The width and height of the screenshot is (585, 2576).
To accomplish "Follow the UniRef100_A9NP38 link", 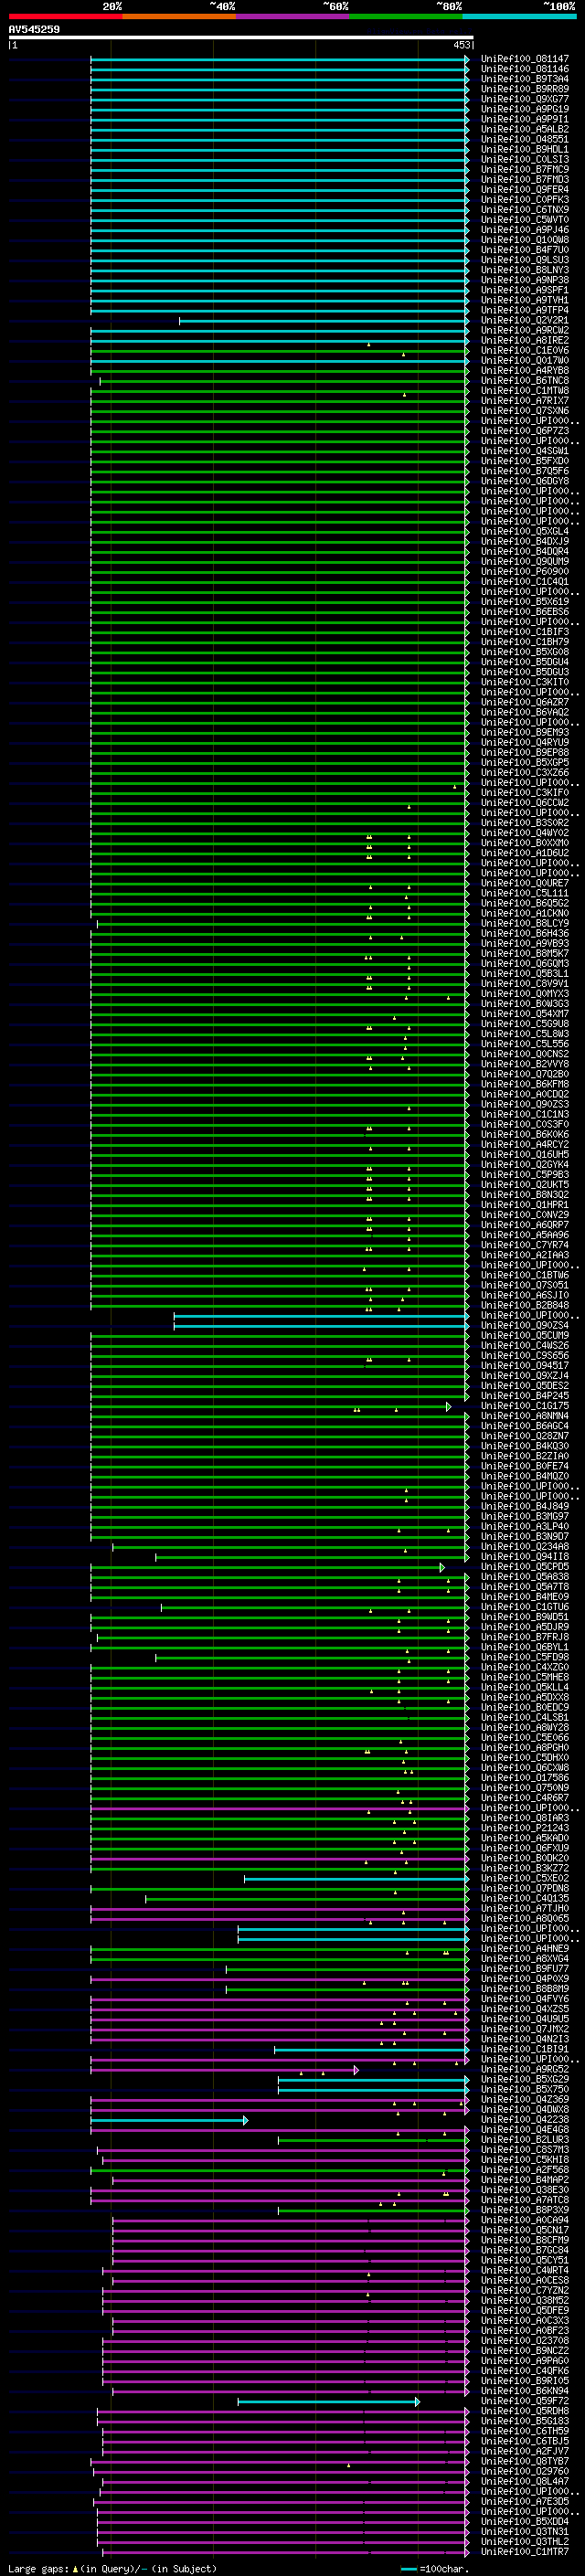I will [525, 280].
